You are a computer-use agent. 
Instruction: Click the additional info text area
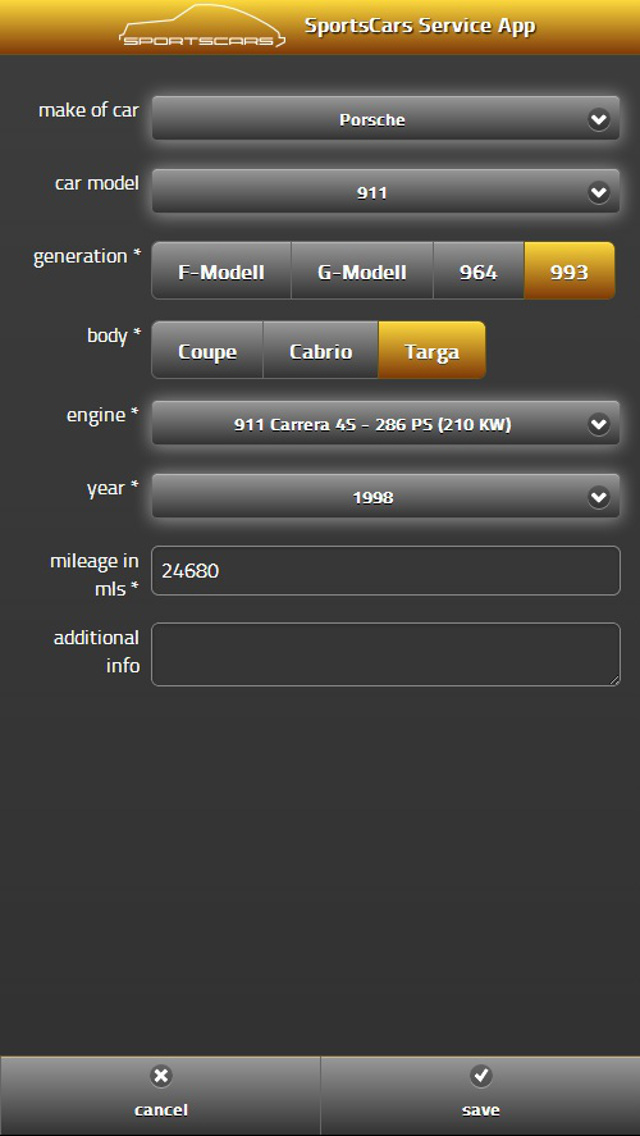pos(386,654)
